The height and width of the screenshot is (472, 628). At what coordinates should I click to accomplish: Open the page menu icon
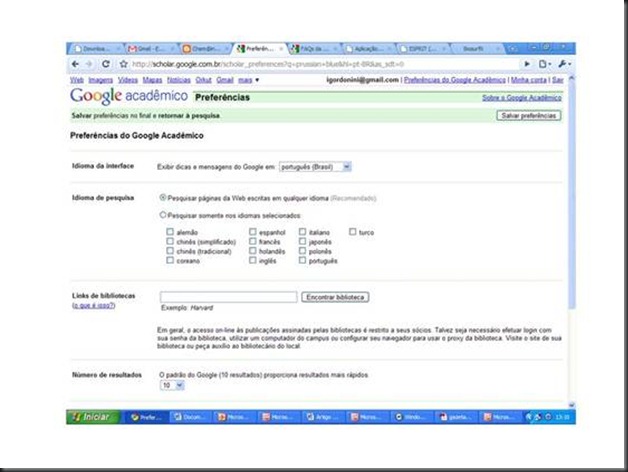click(545, 64)
